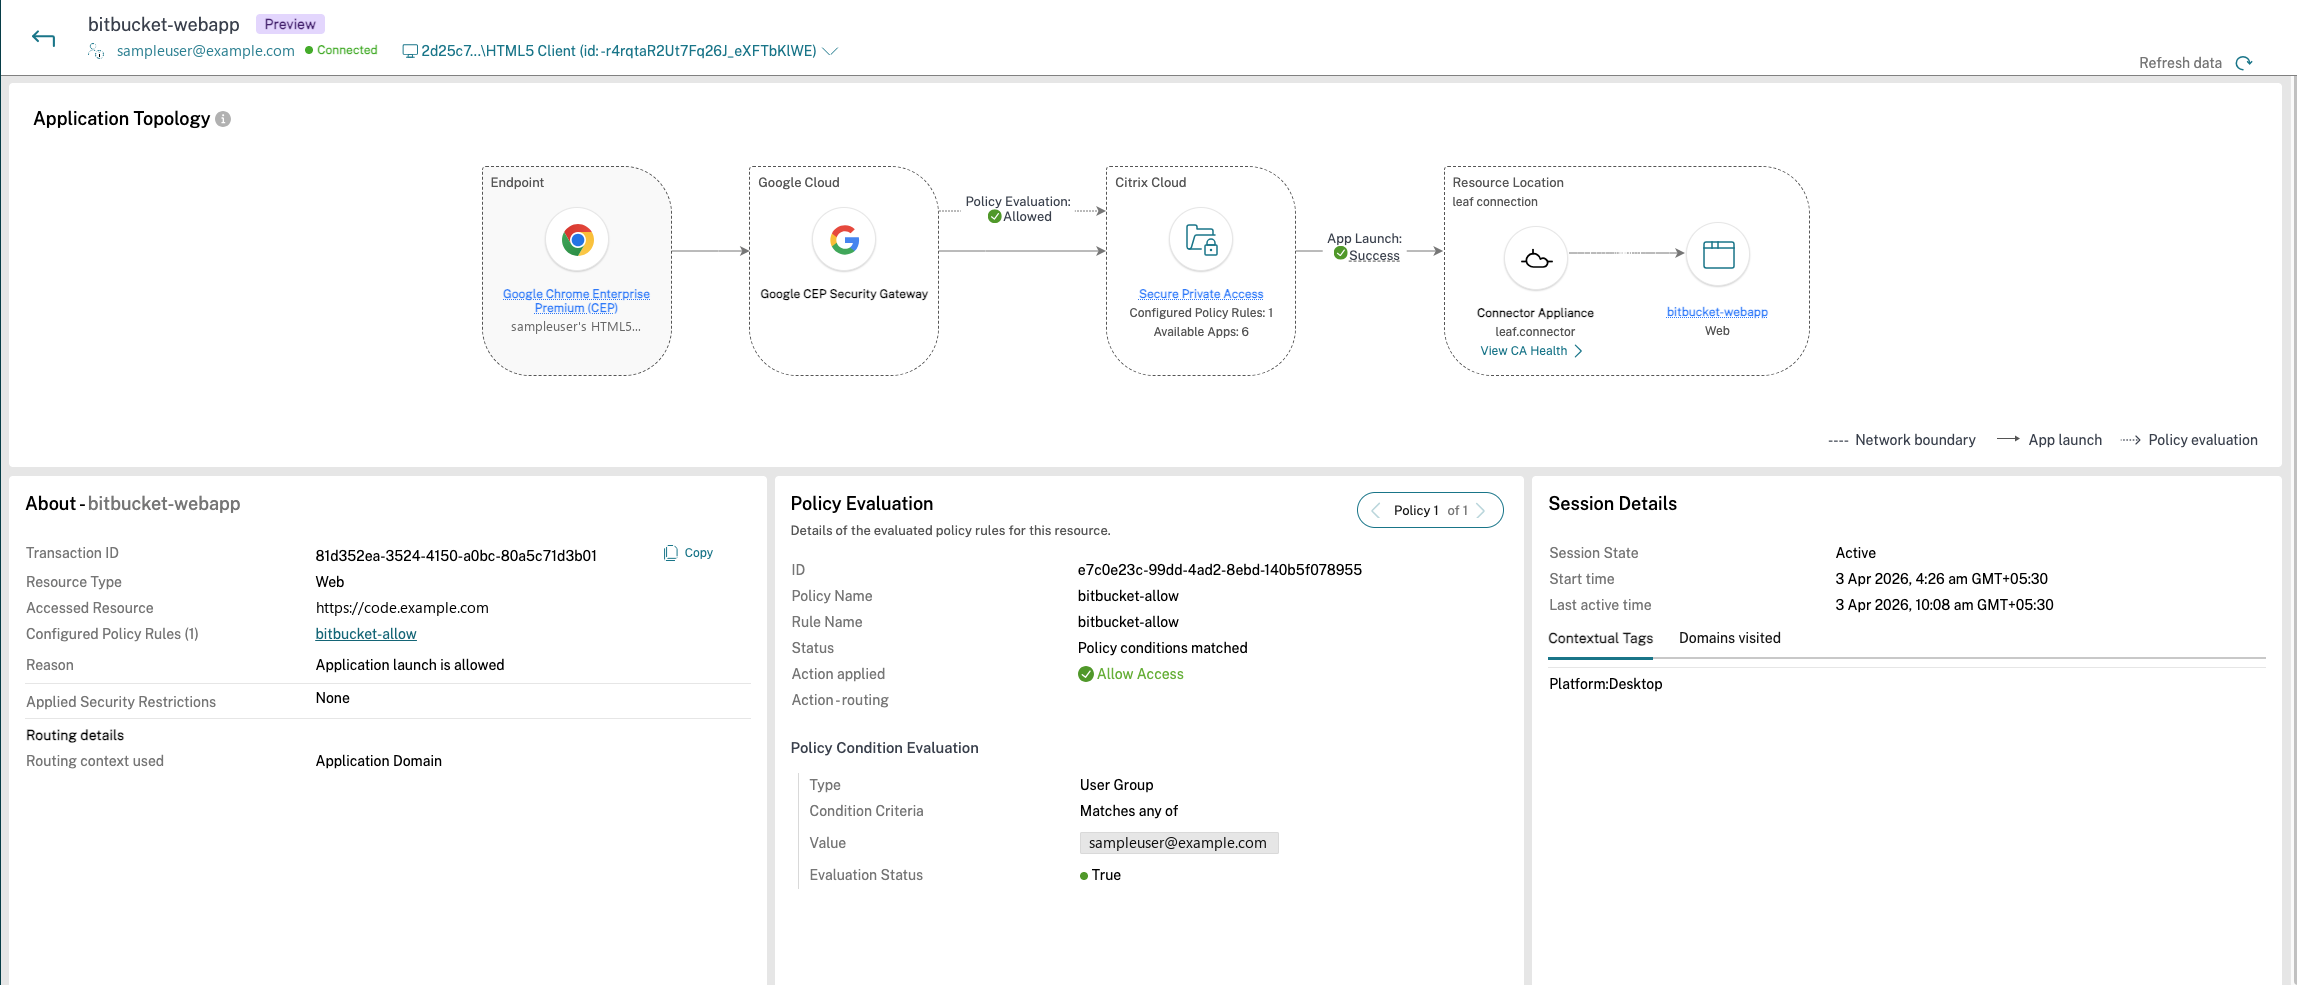This screenshot has width=2297, height=985.
Task: Click the copy icon beside Transaction ID
Action: [x=670, y=553]
